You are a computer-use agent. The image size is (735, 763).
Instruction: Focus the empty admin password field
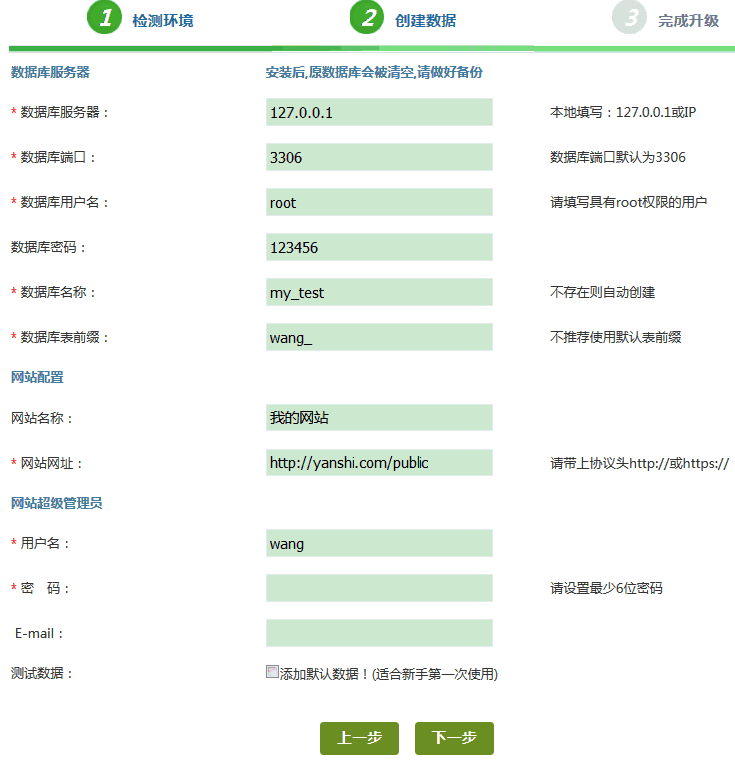(x=379, y=588)
